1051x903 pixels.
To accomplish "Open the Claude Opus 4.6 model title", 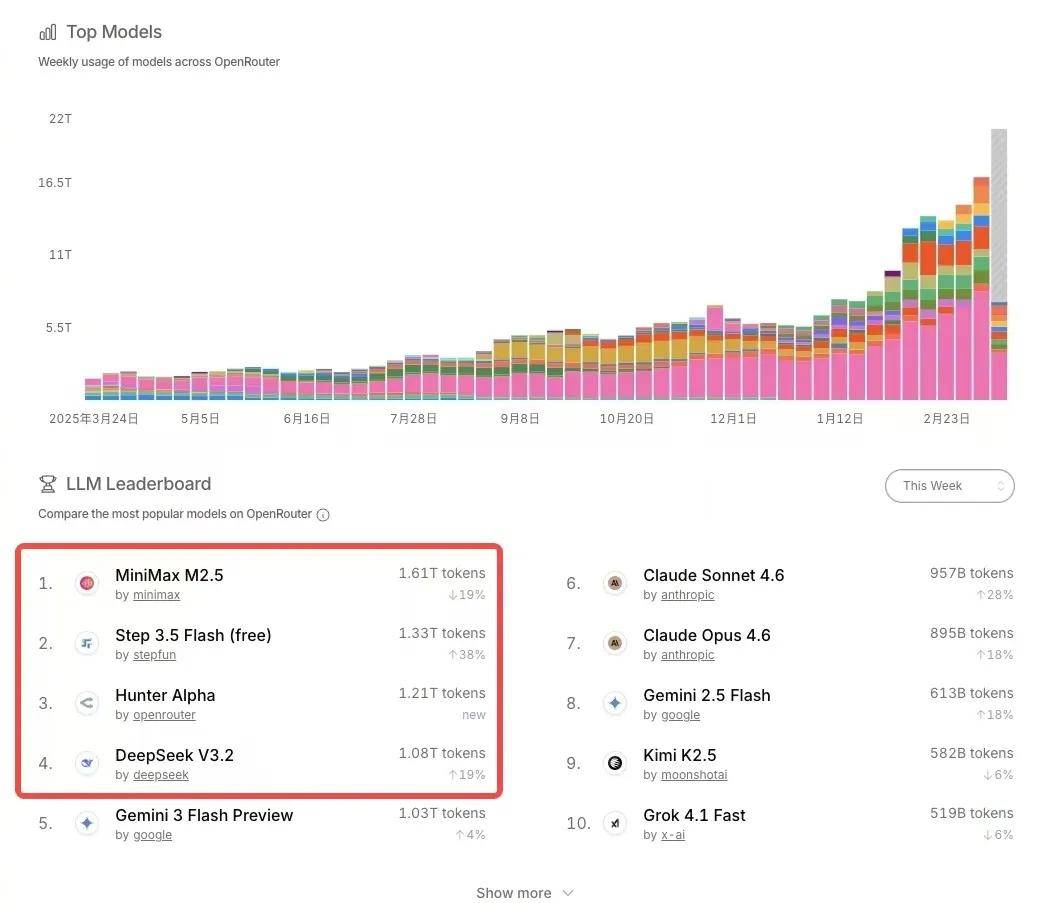I will point(706,636).
